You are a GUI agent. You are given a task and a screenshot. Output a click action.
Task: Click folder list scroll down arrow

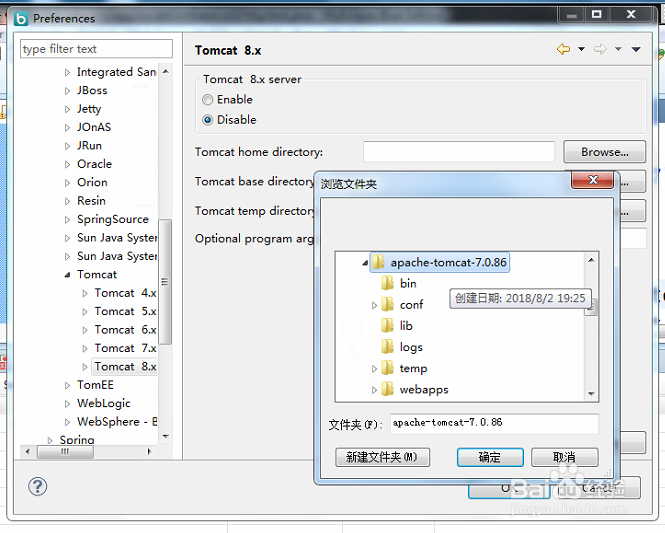point(591,394)
